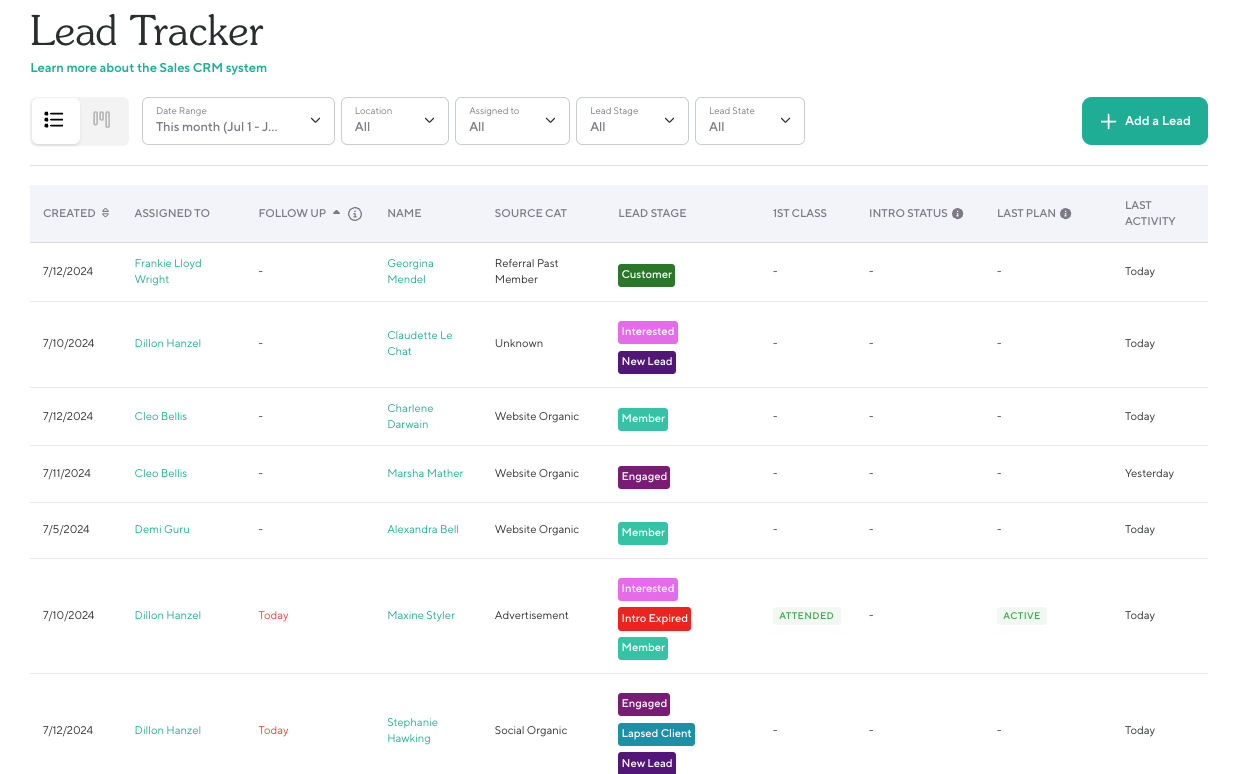This screenshot has width=1239, height=774.
Task: Expand the Lead State dropdown
Action: coord(749,121)
